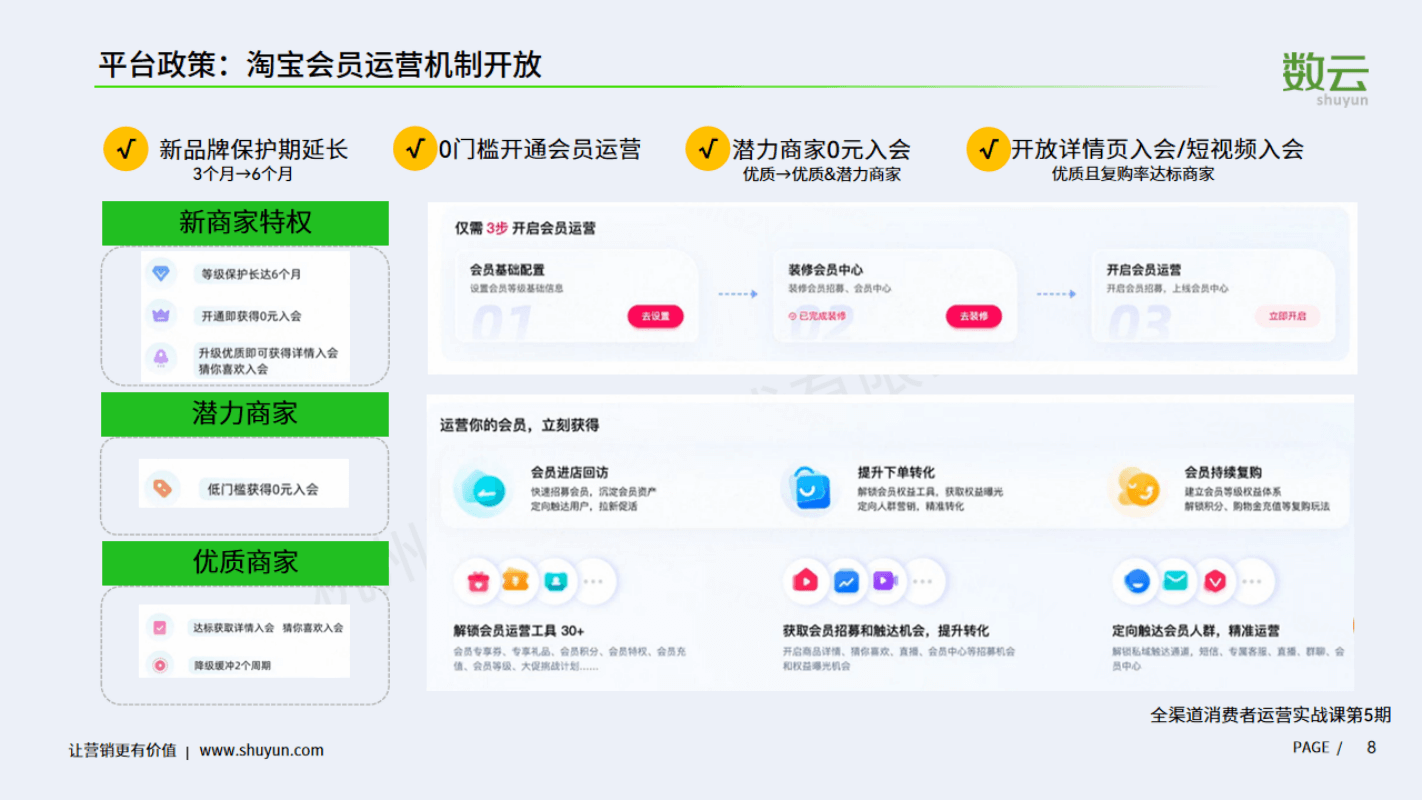Click the orange coupon ticket icon

pyautogui.click(x=515, y=580)
